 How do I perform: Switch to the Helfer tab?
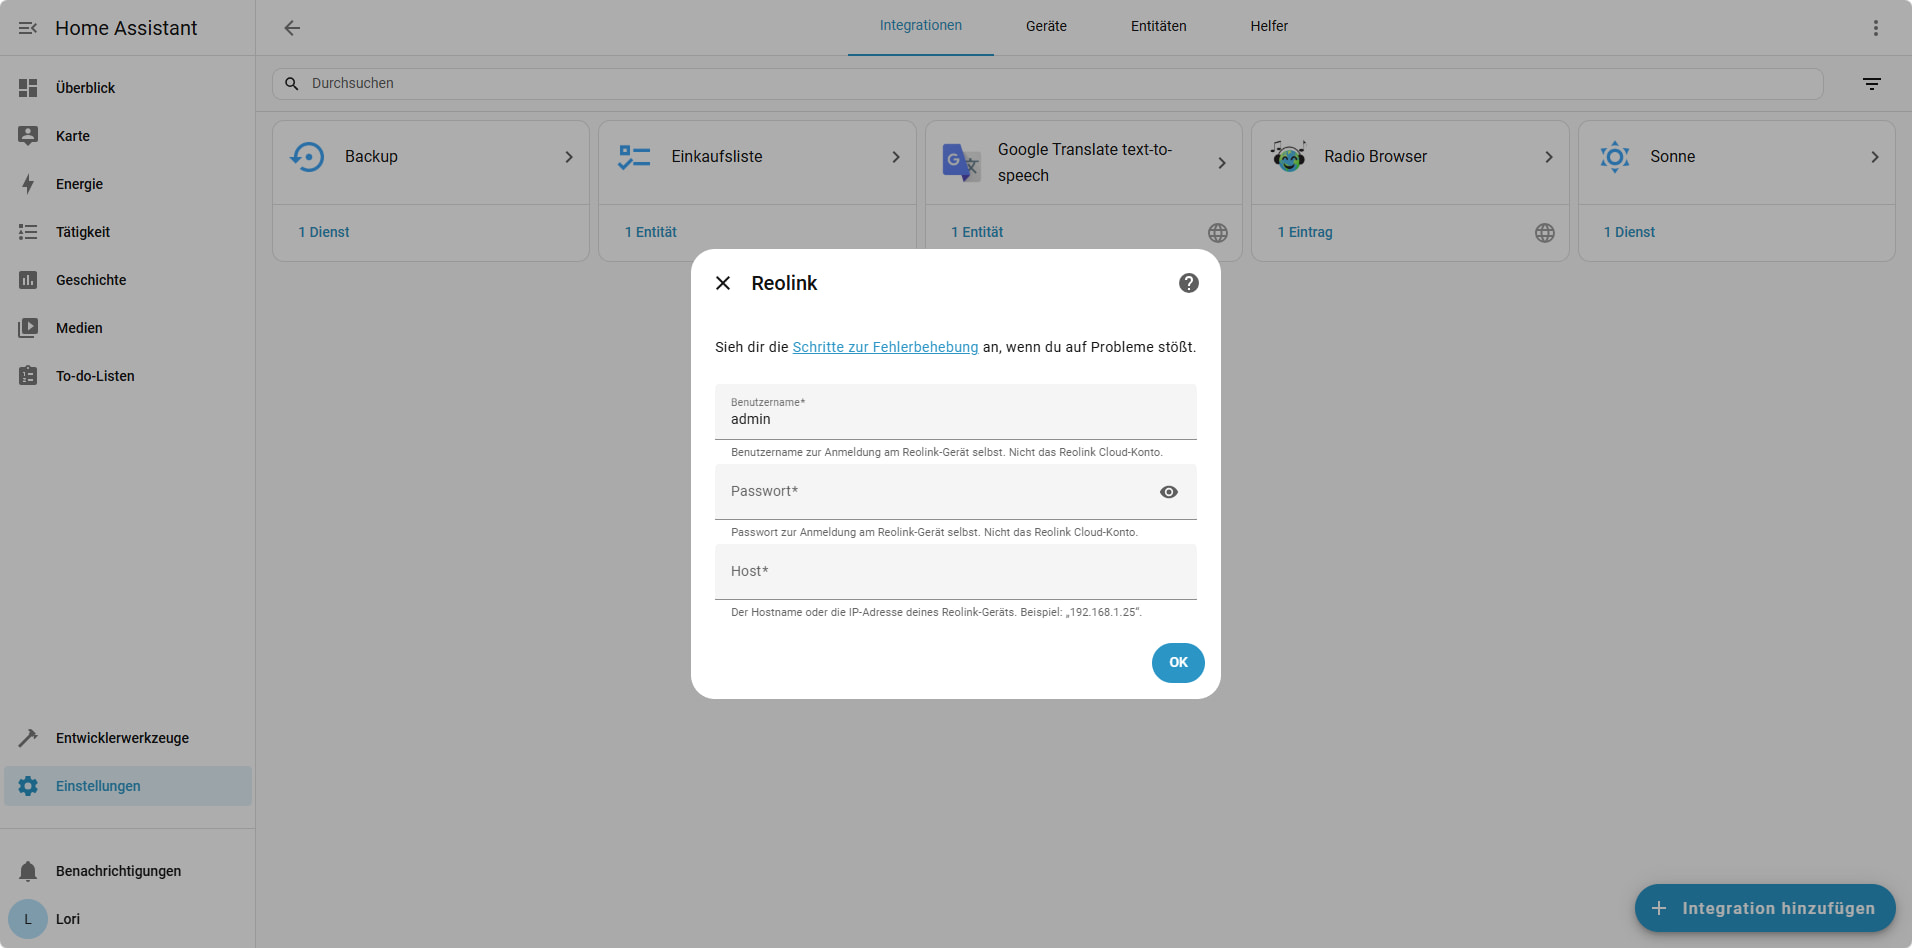point(1269,27)
